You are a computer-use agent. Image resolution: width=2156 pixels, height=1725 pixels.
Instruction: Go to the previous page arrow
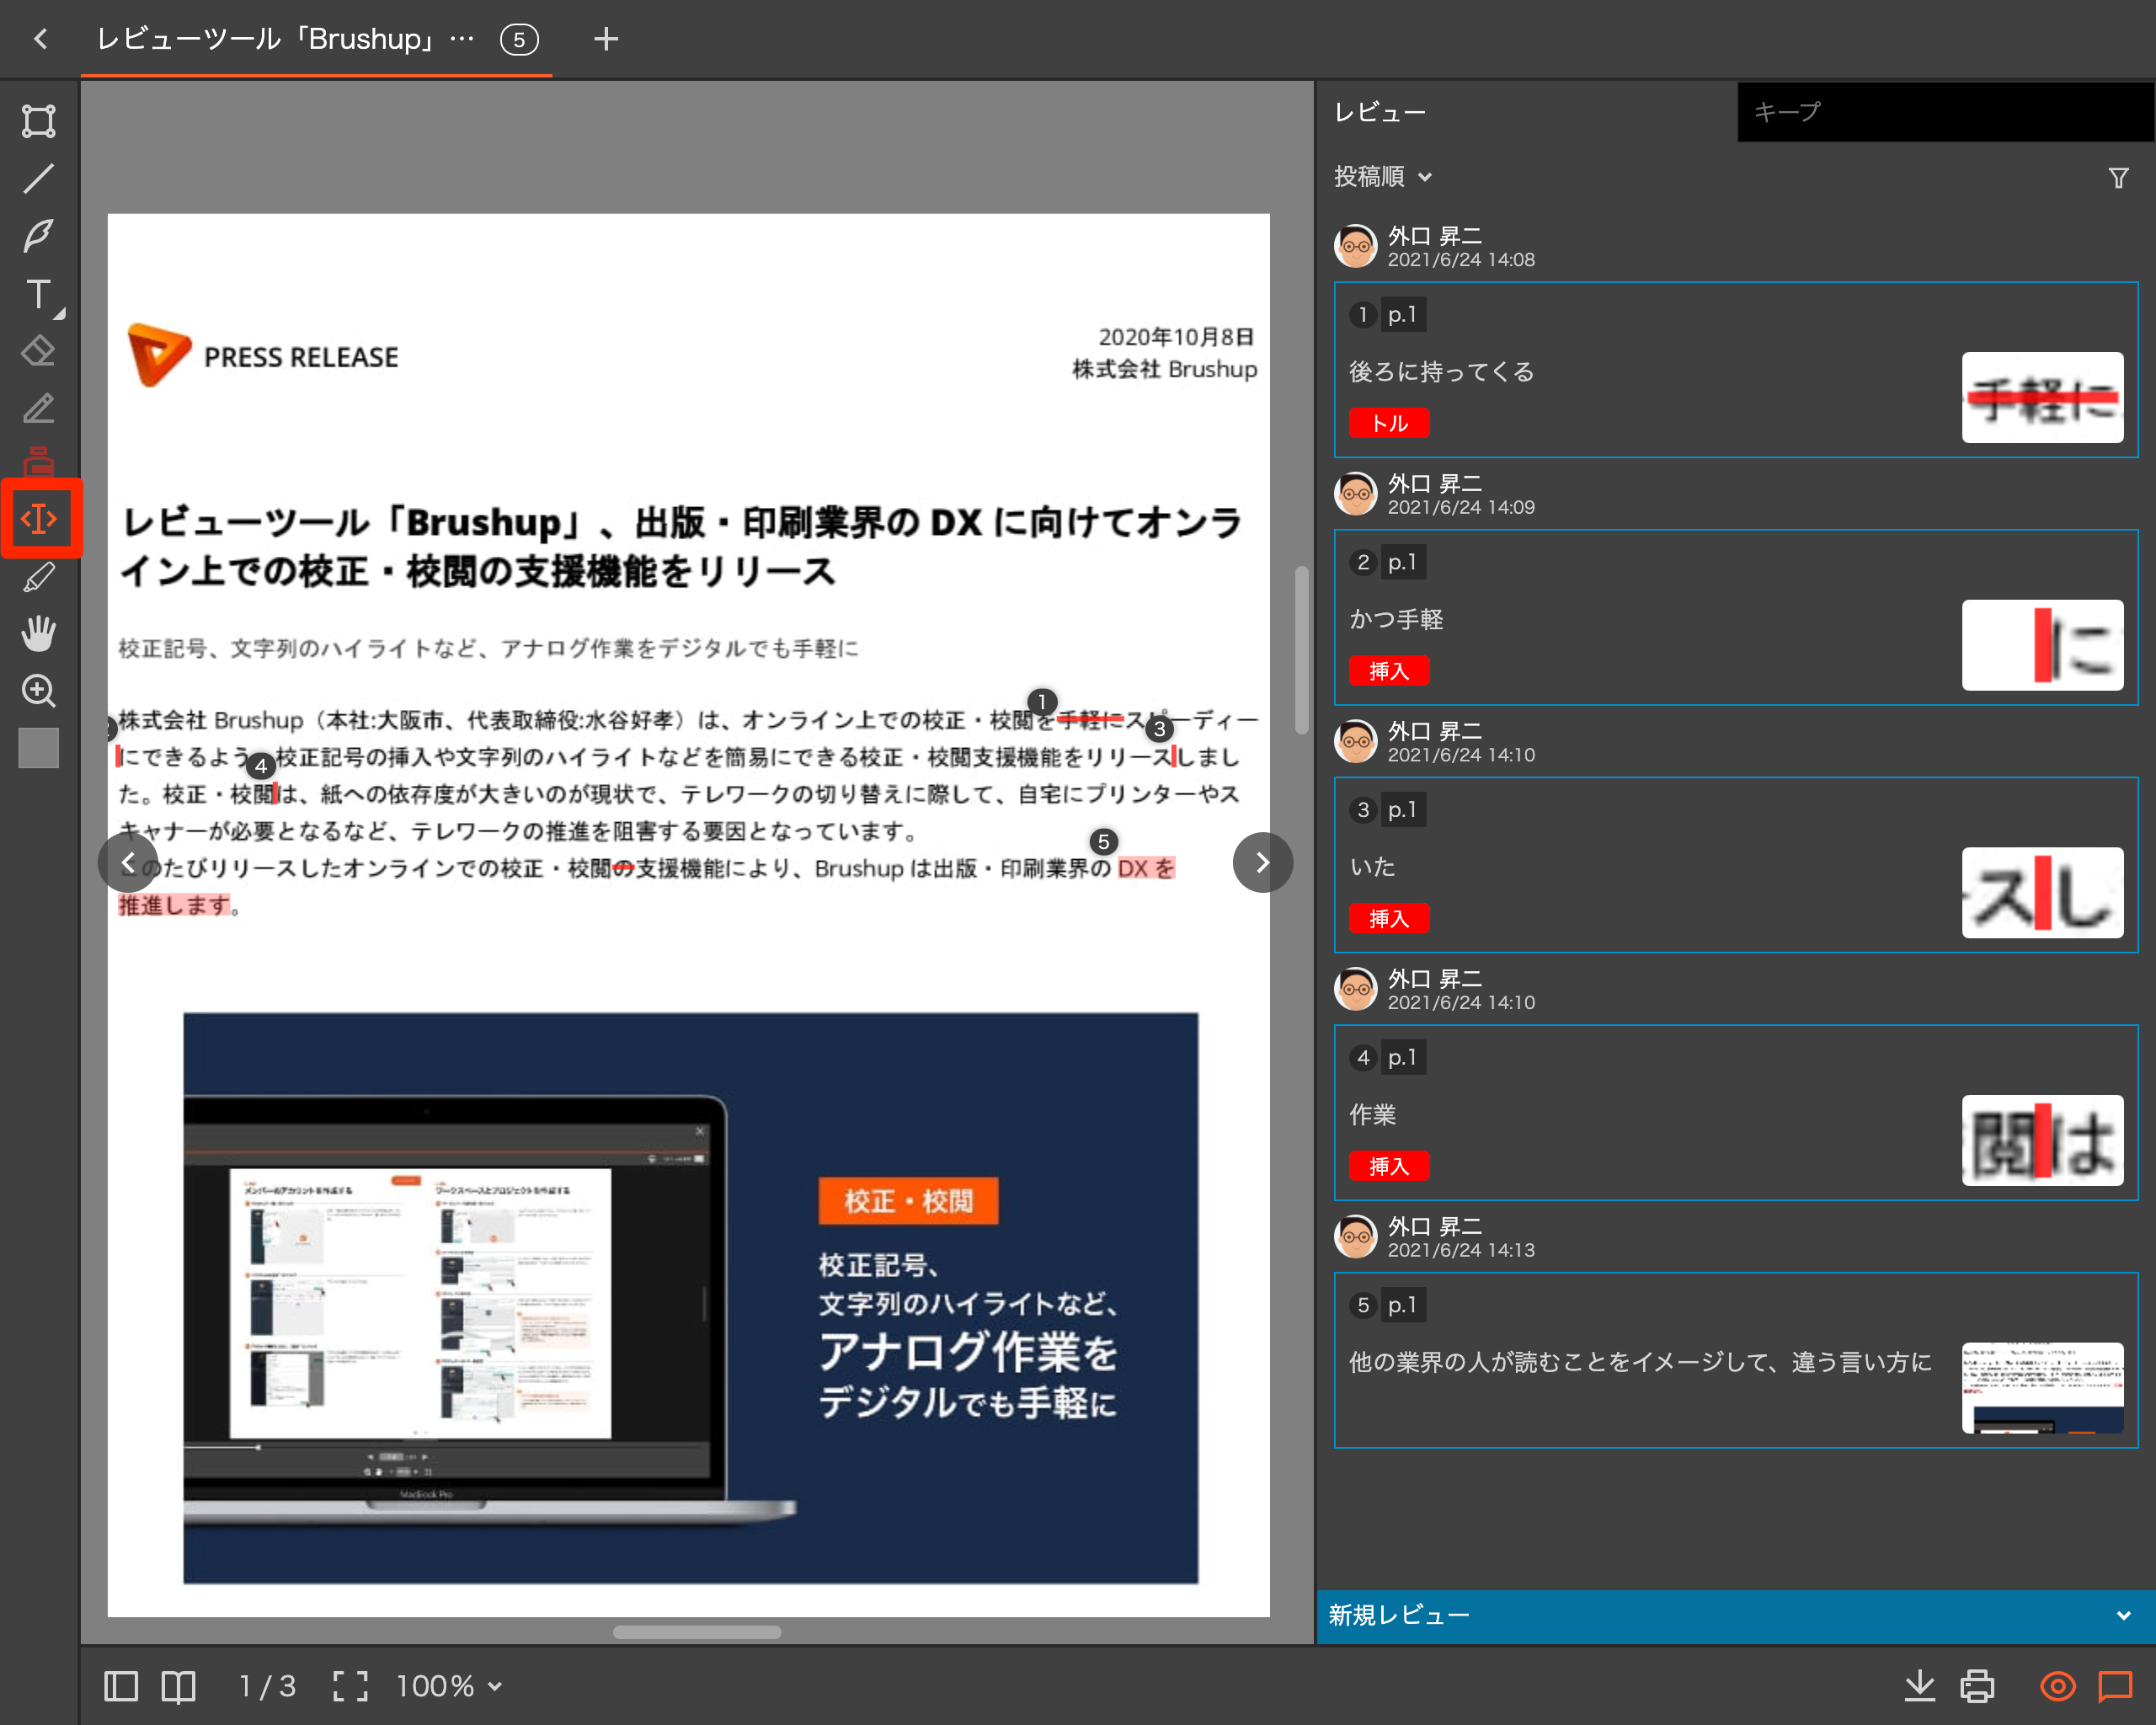click(128, 862)
